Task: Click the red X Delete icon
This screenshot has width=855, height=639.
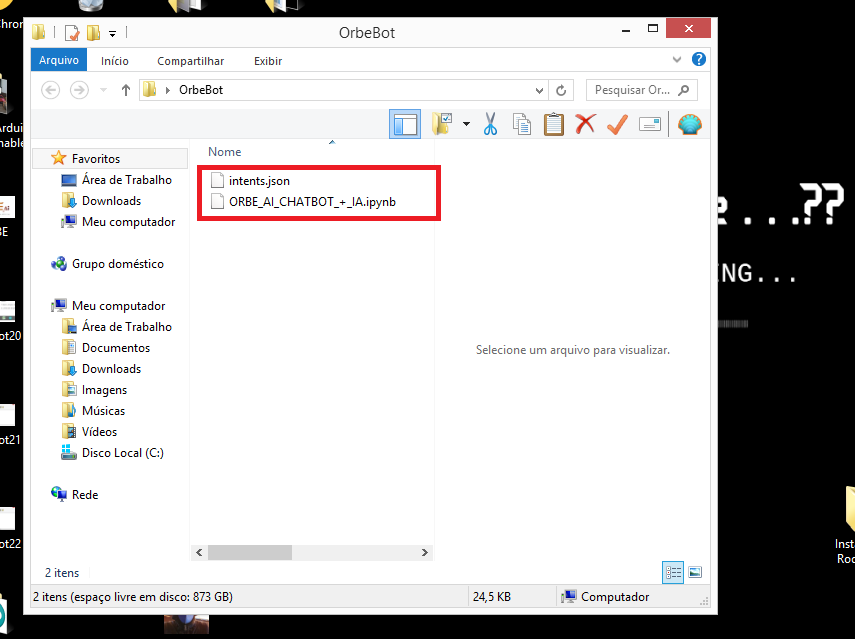Action: click(585, 124)
